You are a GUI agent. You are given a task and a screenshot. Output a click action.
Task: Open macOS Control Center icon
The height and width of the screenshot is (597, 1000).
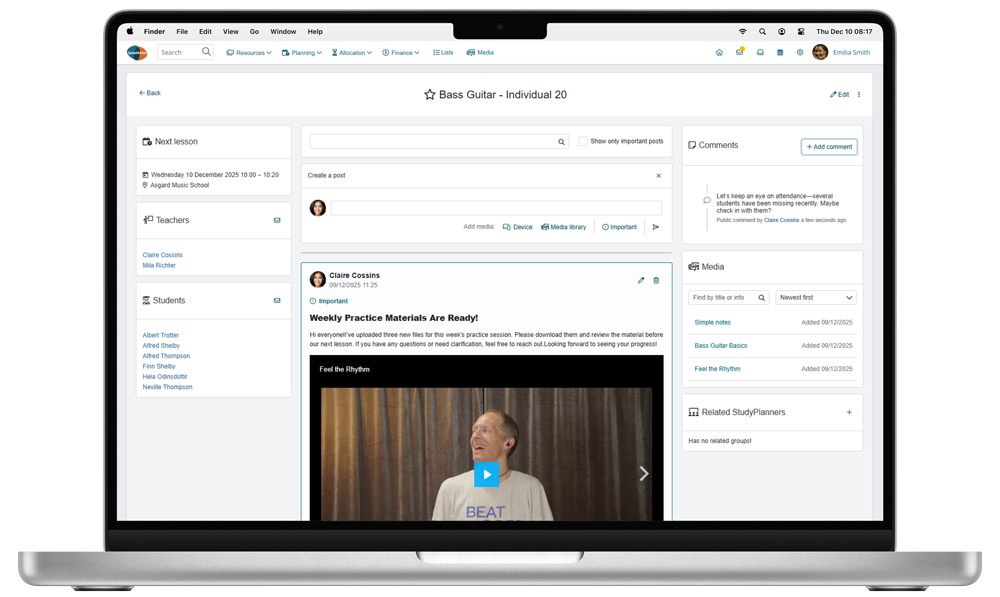tap(801, 31)
